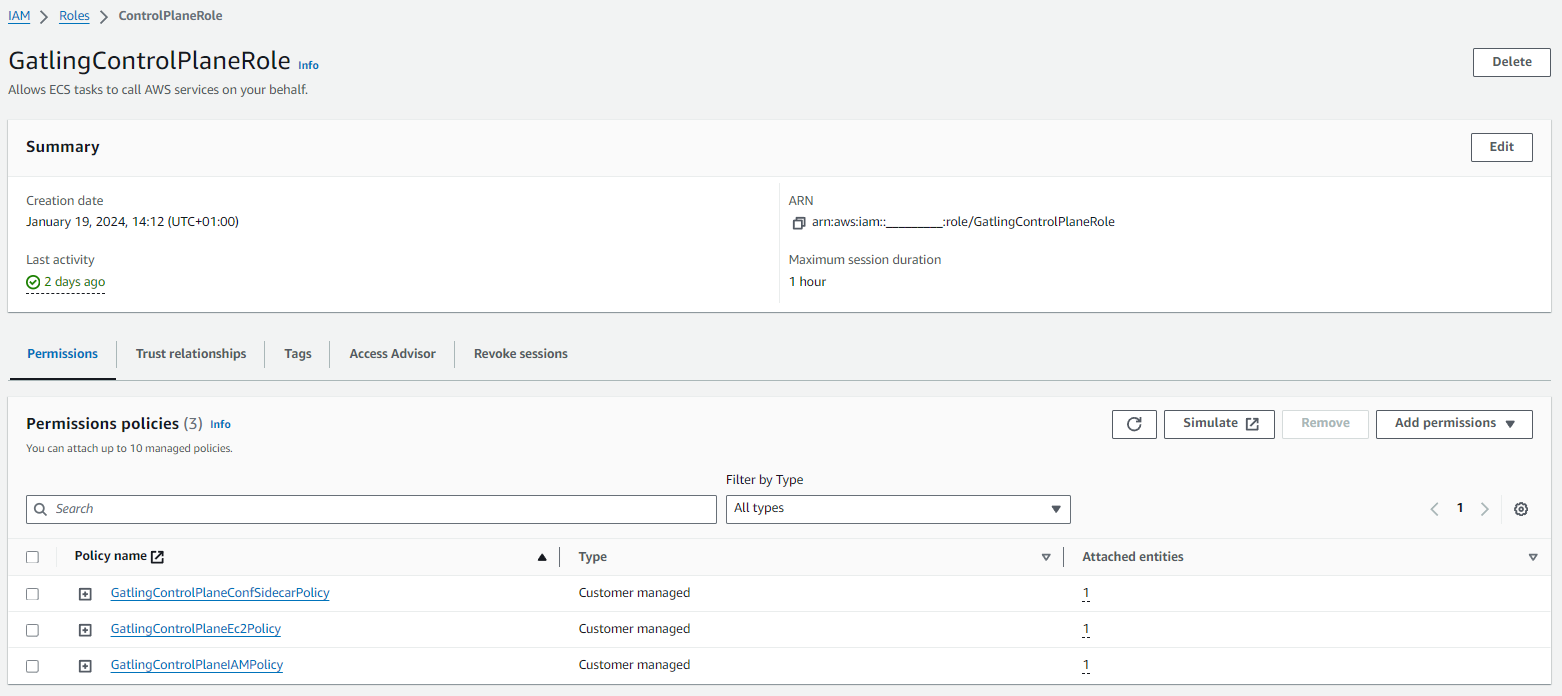Image resolution: width=1562 pixels, height=696 pixels.
Task: Click page number 1 in the pagination
Action: pyautogui.click(x=1460, y=508)
